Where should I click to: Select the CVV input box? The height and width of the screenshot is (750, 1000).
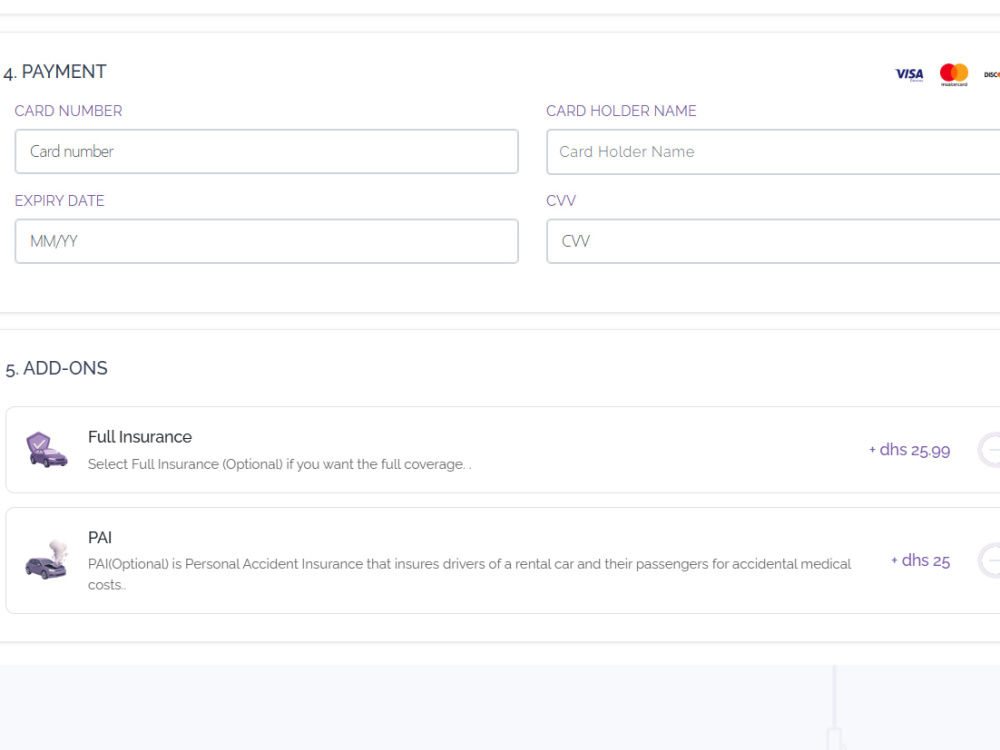773,241
